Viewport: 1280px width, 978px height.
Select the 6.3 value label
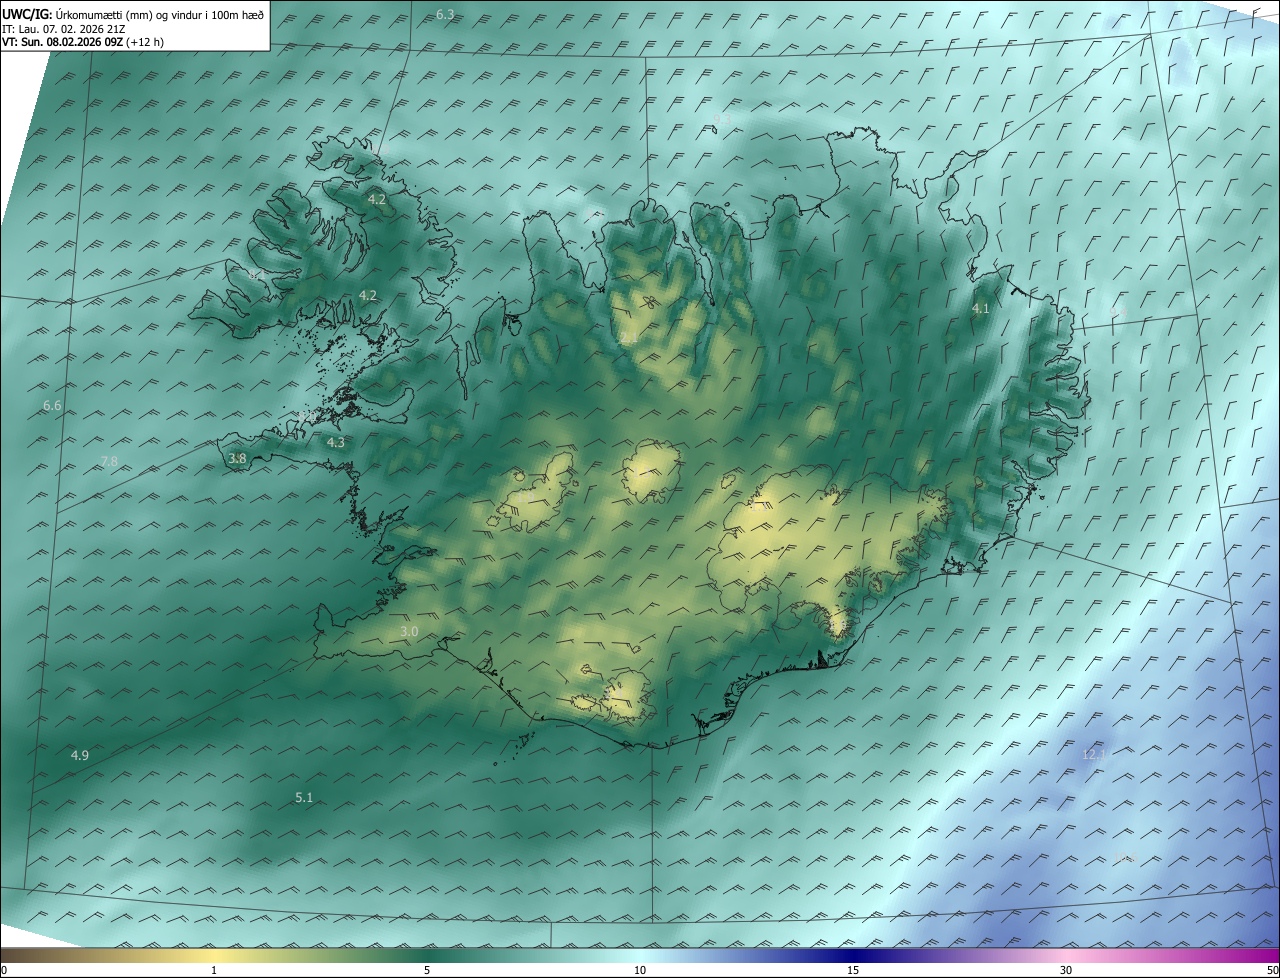(446, 14)
